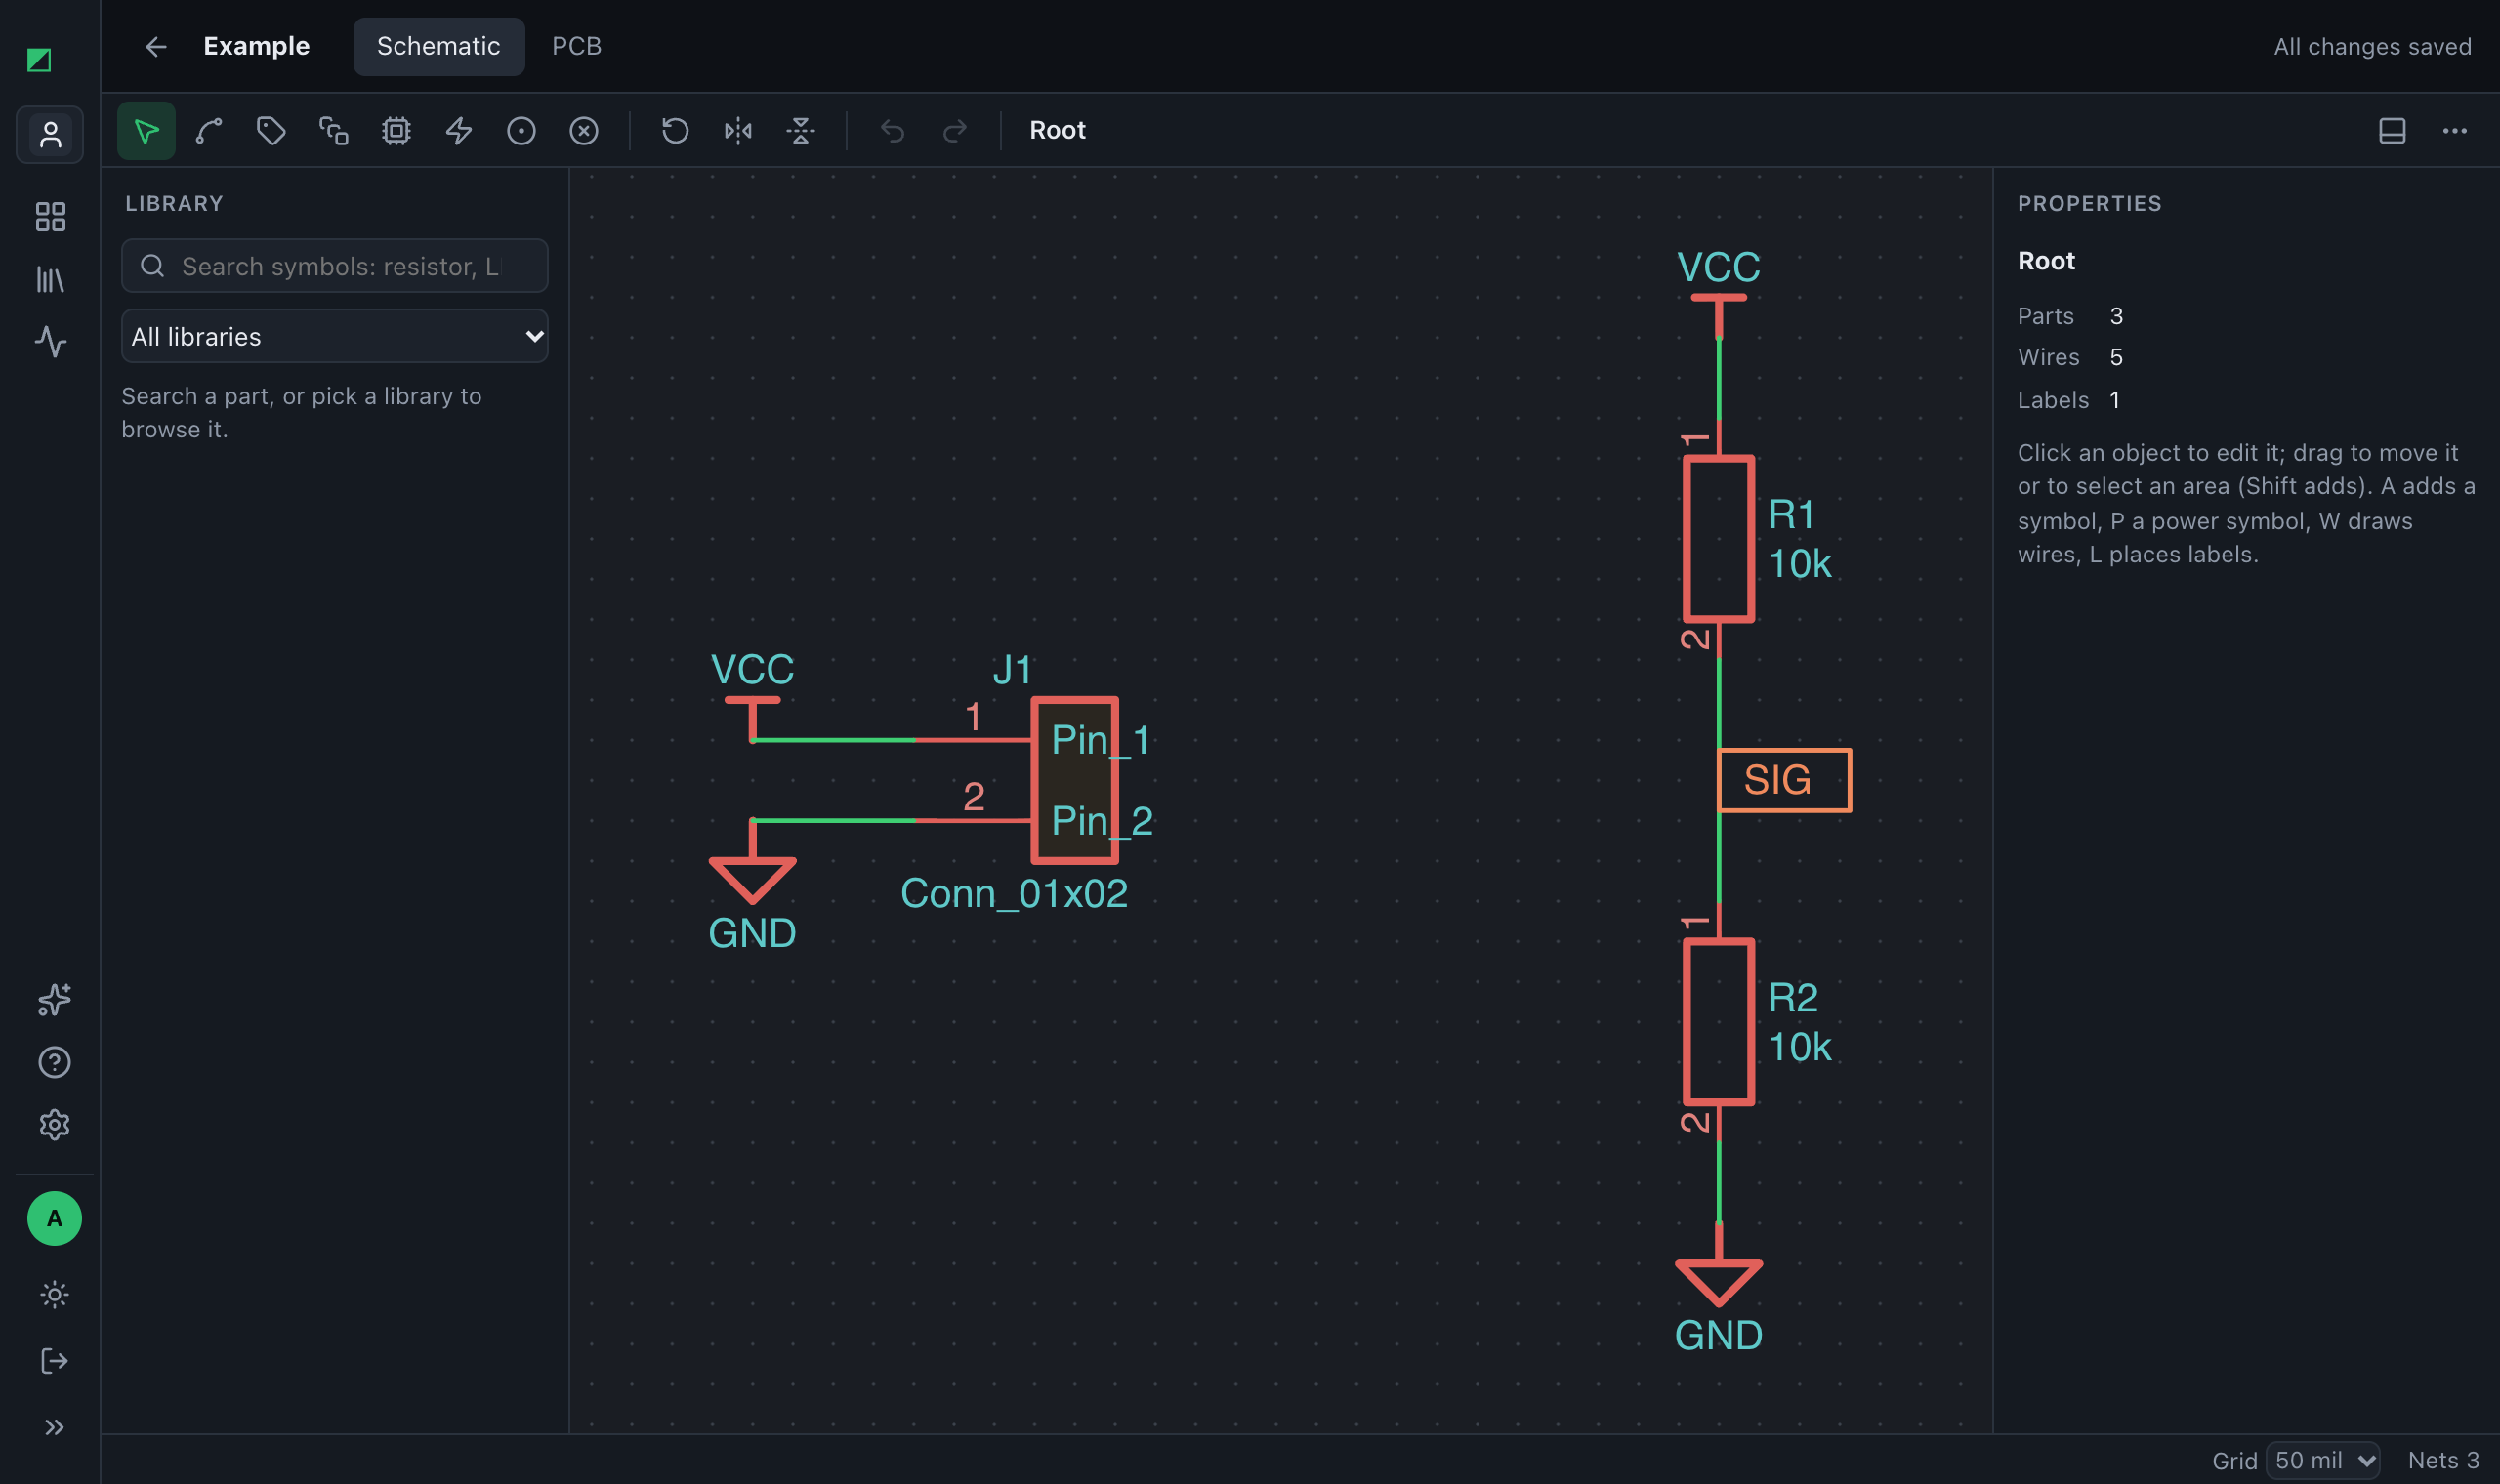The height and width of the screenshot is (1484, 2500).
Task: Open the three-dots more menu
Action: tap(2455, 131)
